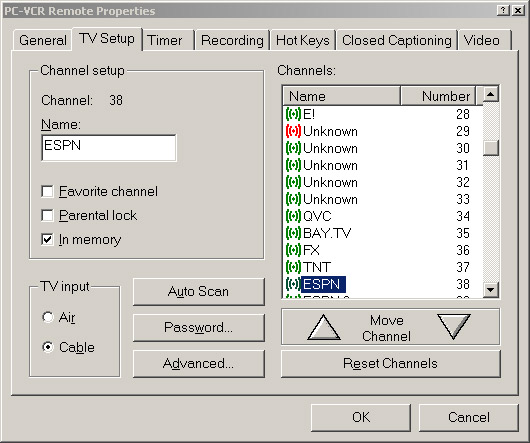The height and width of the screenshot is (443, 530).
Task: Open the Recording tab
Action: 232,40
